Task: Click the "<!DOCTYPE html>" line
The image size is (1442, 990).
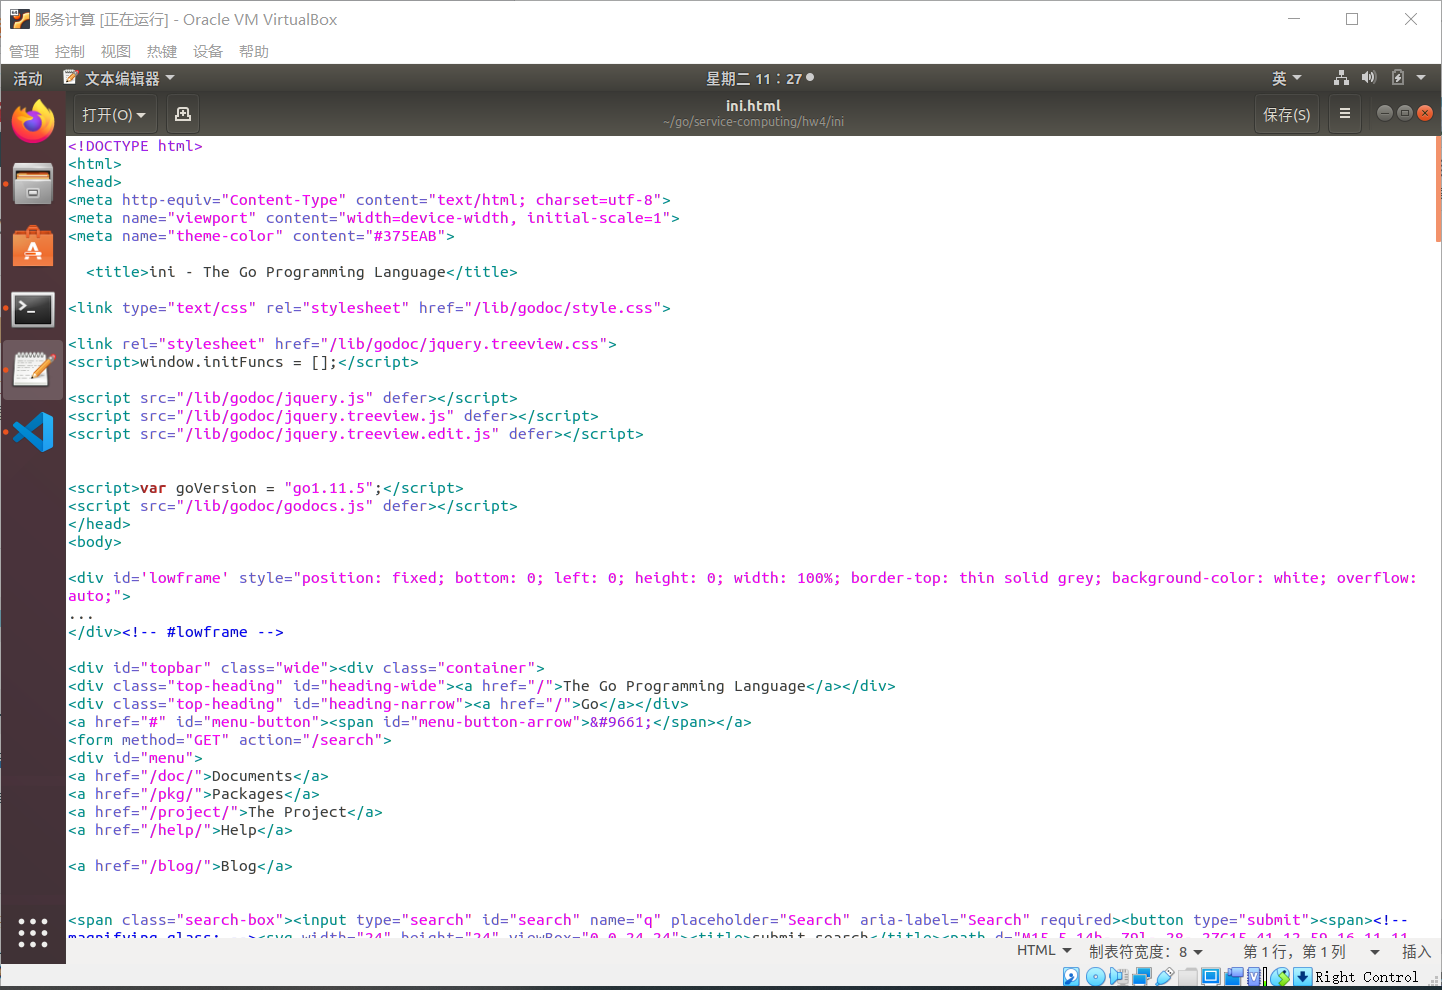Action: pyautogui.click(x=135, y=146)
